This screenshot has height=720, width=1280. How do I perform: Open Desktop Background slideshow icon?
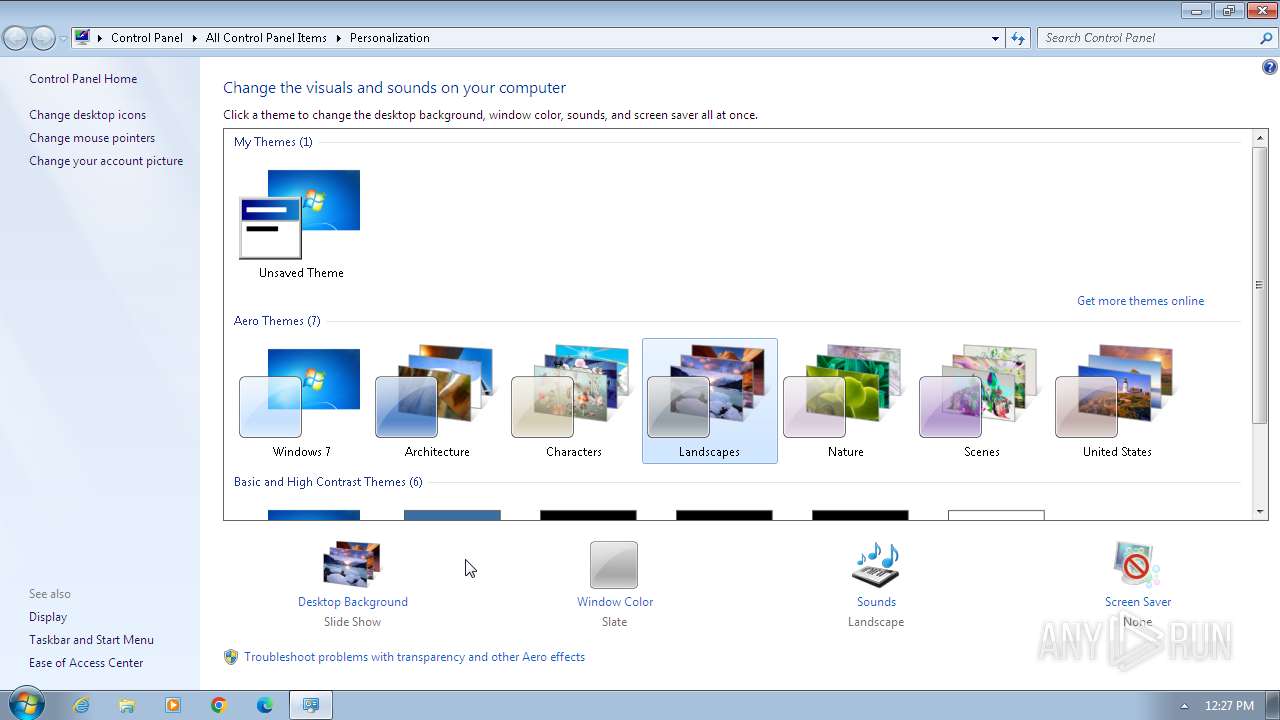point(352,565)
